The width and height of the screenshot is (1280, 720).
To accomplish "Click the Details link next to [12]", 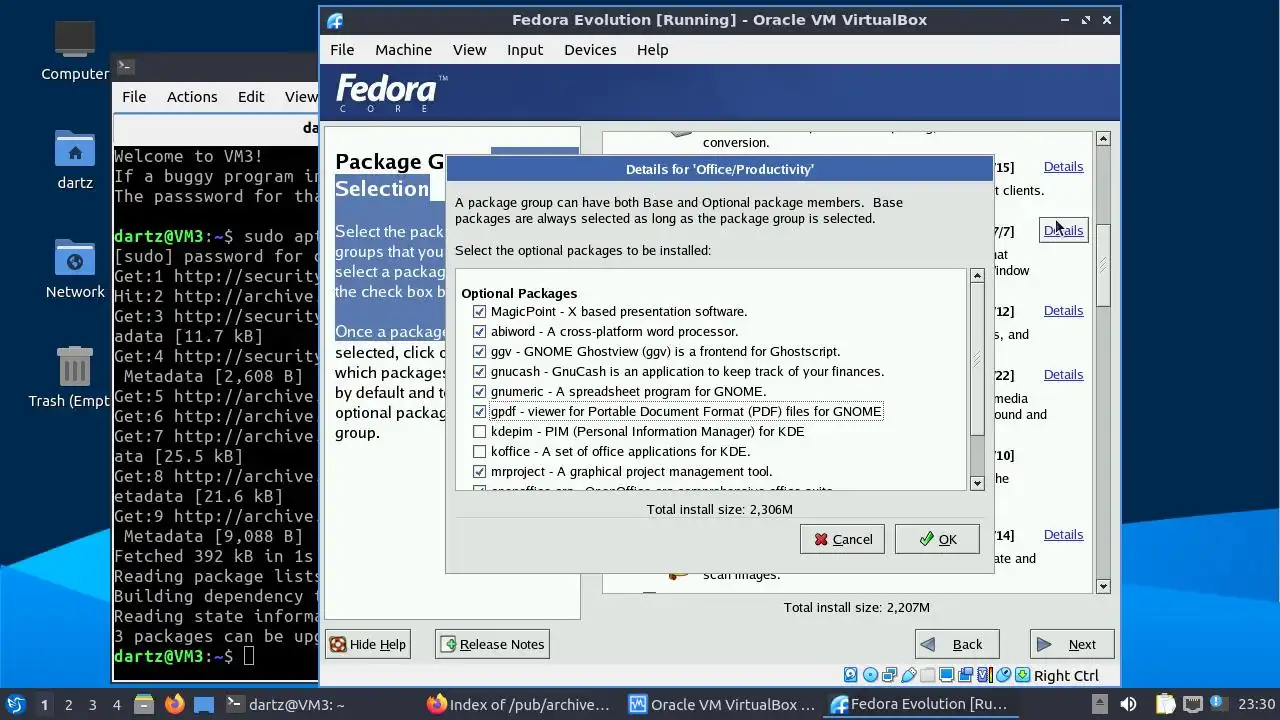I will point(1063,310).
